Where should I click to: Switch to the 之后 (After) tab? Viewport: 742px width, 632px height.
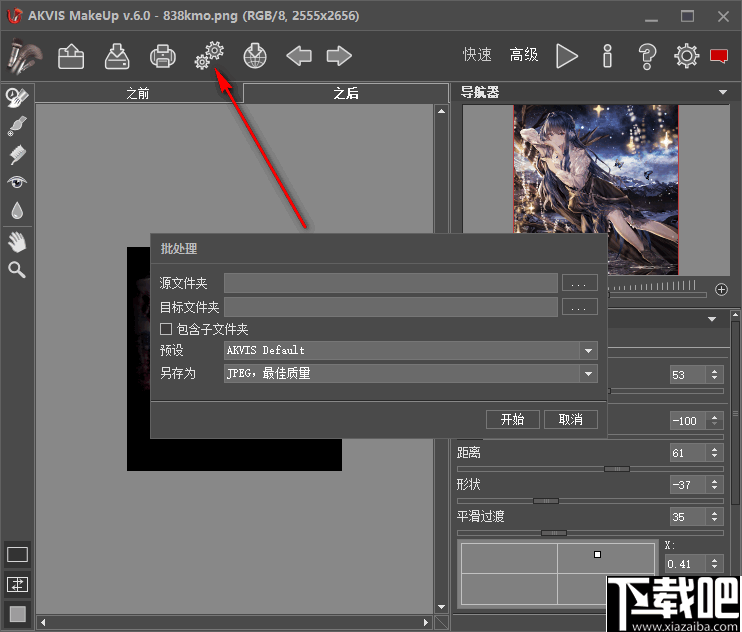pos(346,94)
